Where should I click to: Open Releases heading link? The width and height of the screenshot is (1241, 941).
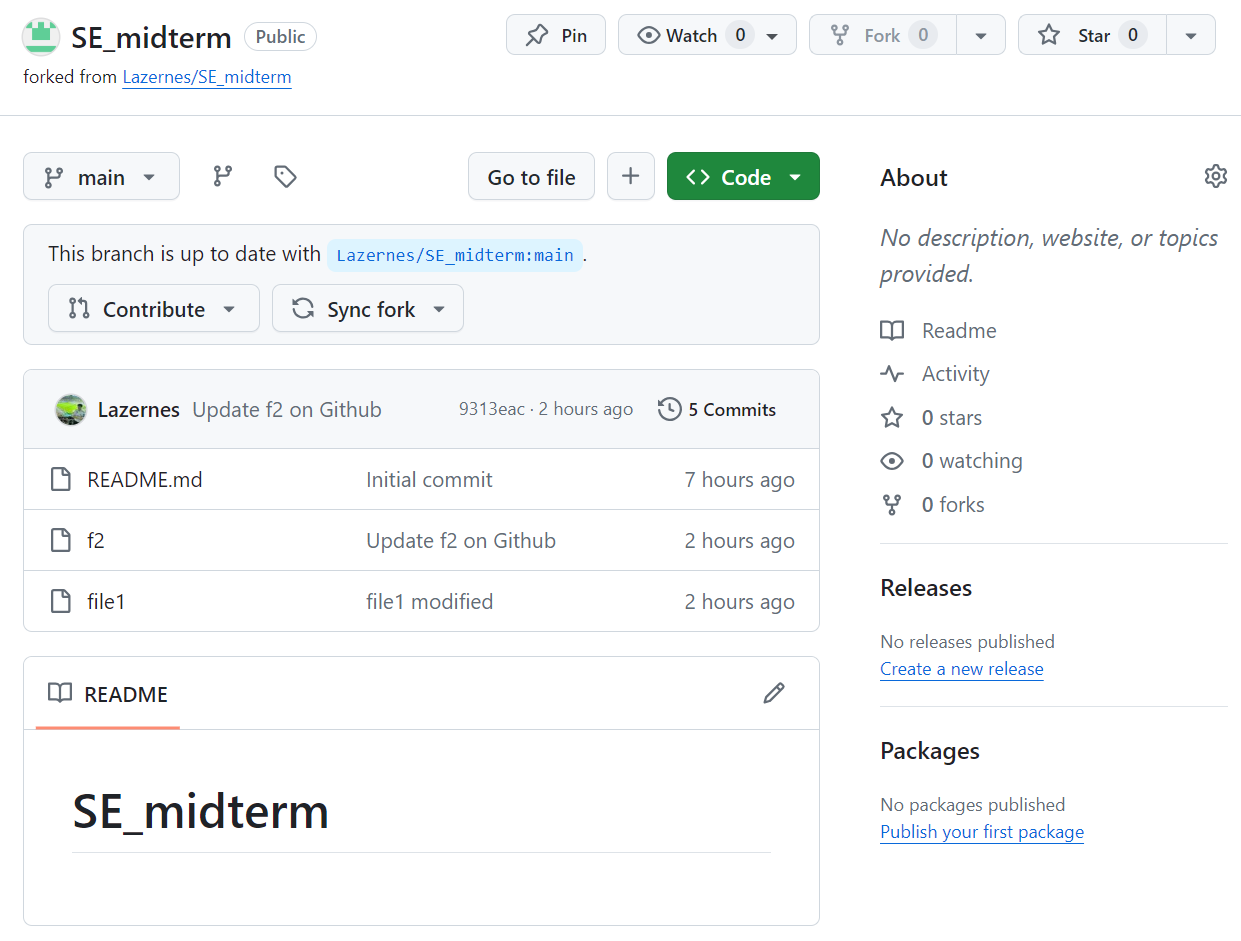tap(926, 588)
